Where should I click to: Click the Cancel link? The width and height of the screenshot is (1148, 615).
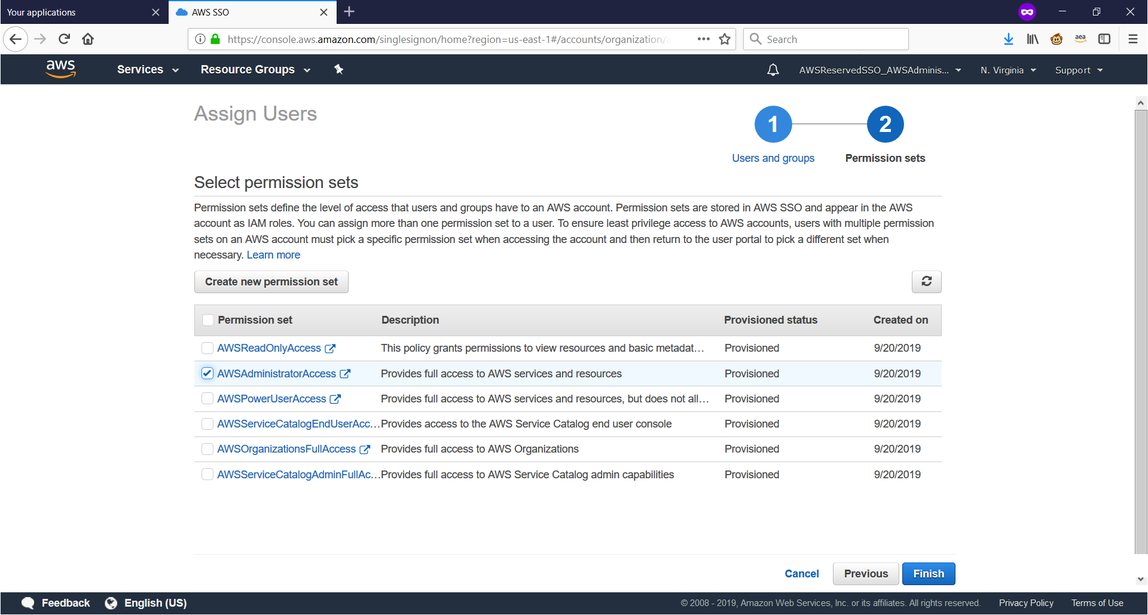(x=802, y=574)
